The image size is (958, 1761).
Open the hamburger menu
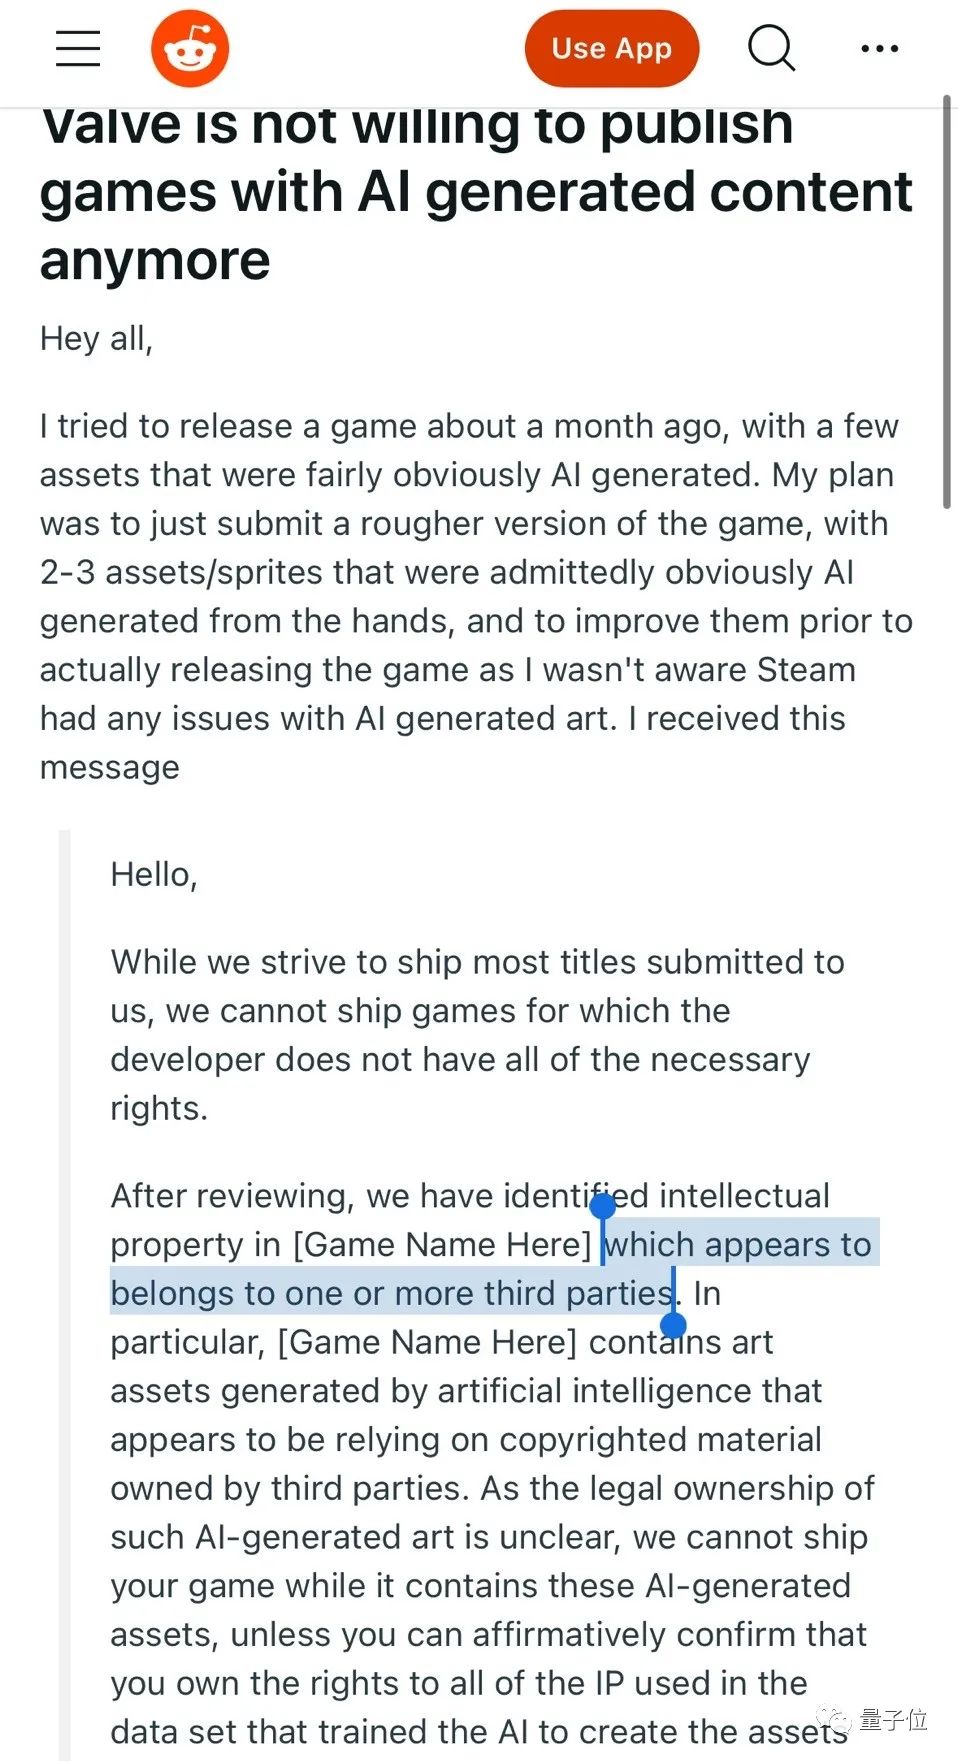pyautogui.click(x=78, y=48)
